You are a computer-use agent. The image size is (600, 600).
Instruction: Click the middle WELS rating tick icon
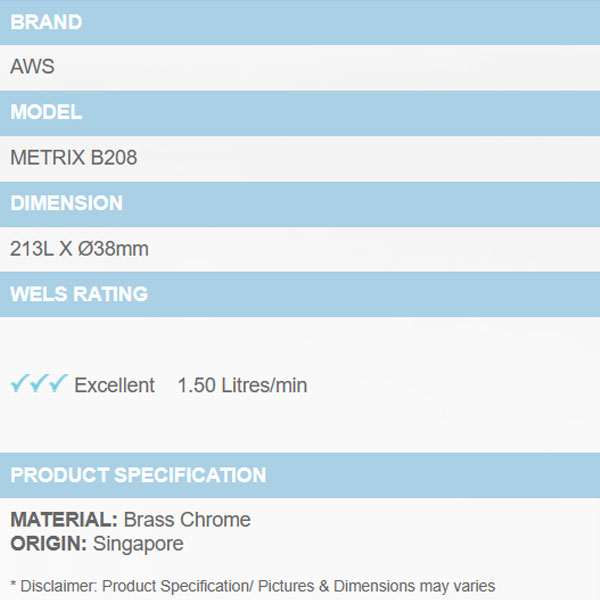pos(39,383)
